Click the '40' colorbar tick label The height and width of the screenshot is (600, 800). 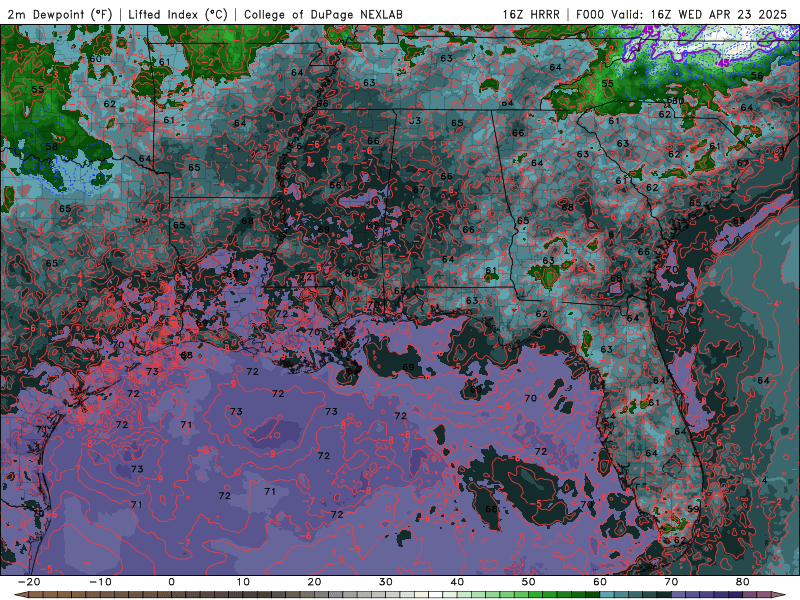pyautogui.click(x=457, y=582)
